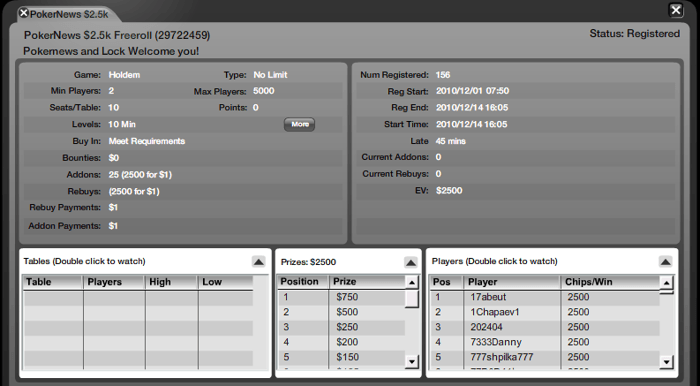Click the Pos column header in Players
This screenshot has width=700, height=386.
pos(446,282)
